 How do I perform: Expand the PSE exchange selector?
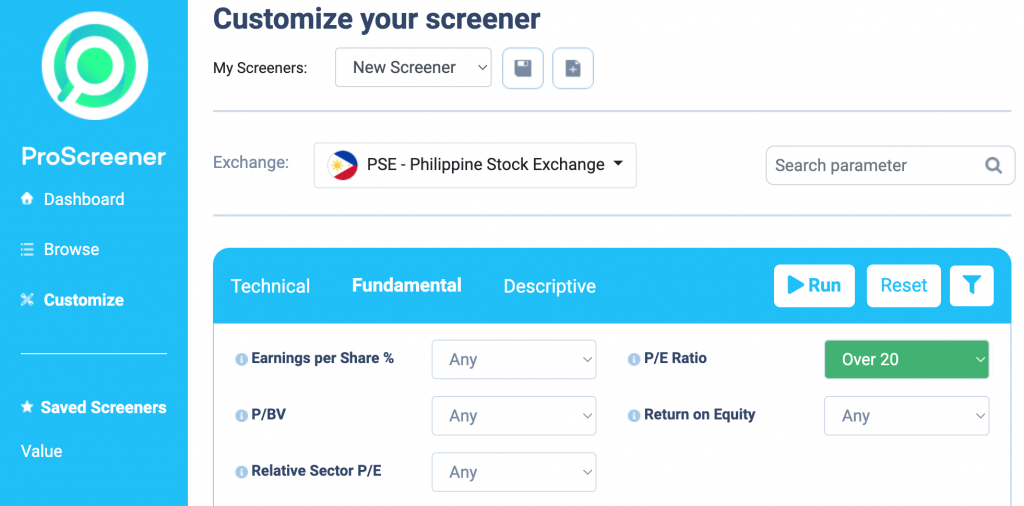475,165
